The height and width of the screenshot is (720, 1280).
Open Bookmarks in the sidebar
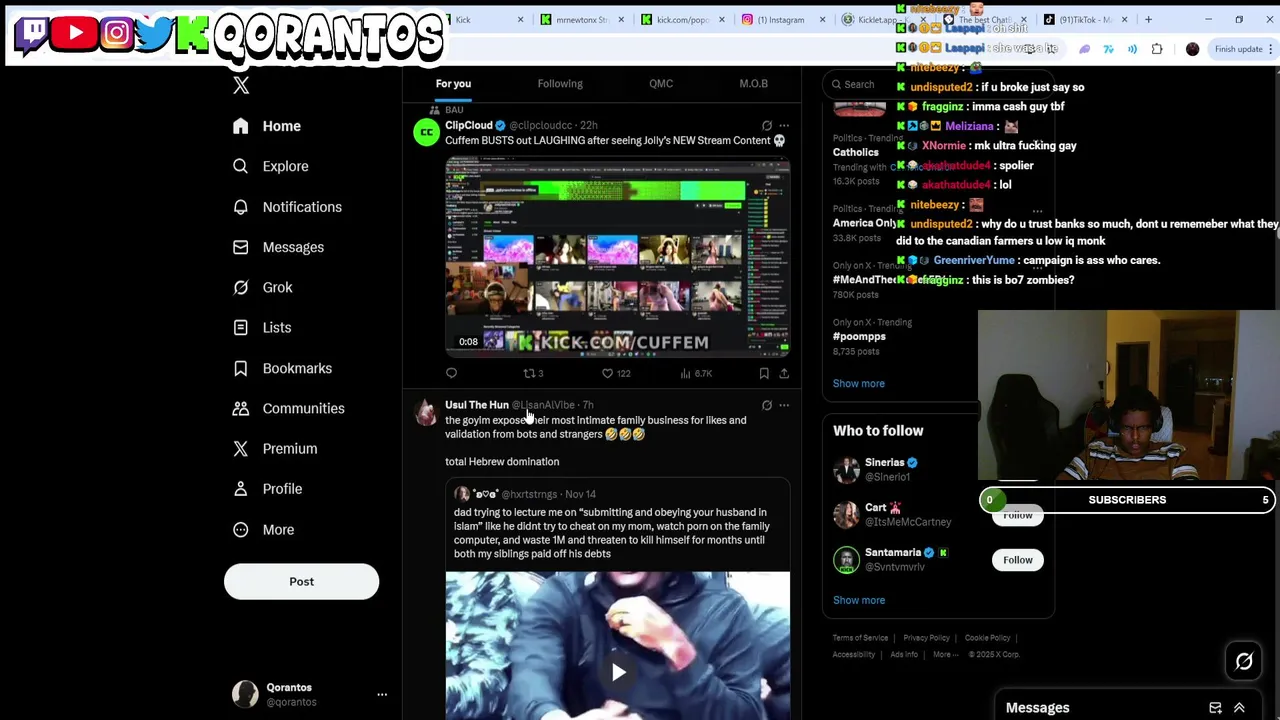[x=282, y=368]
